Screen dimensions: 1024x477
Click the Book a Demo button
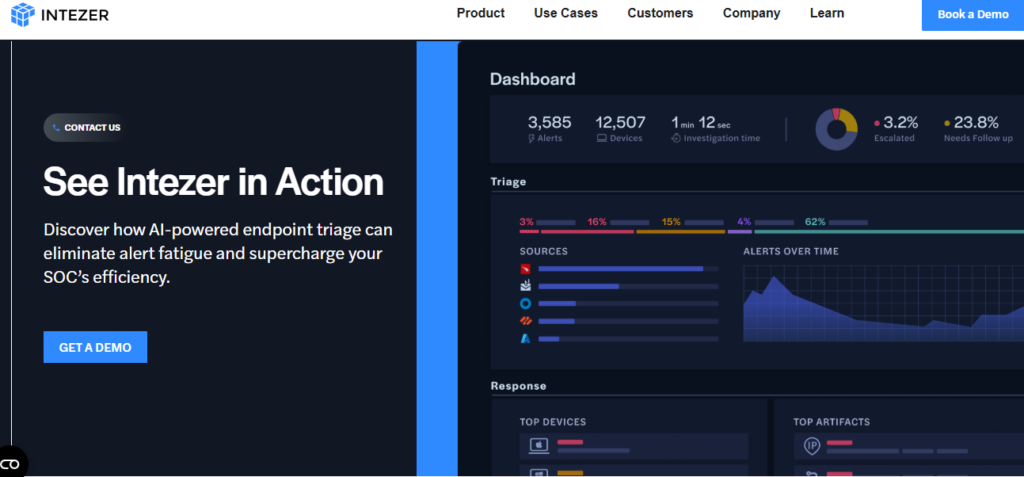click(x=972, y=14)
